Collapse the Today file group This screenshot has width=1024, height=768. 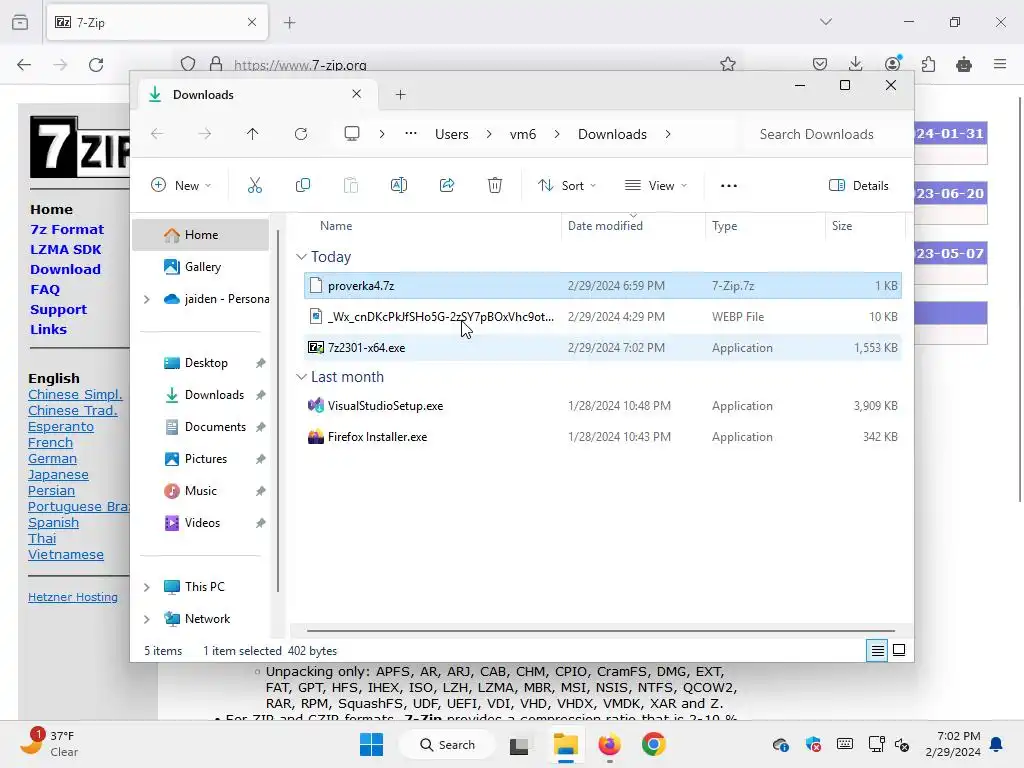tap(301, 257)
